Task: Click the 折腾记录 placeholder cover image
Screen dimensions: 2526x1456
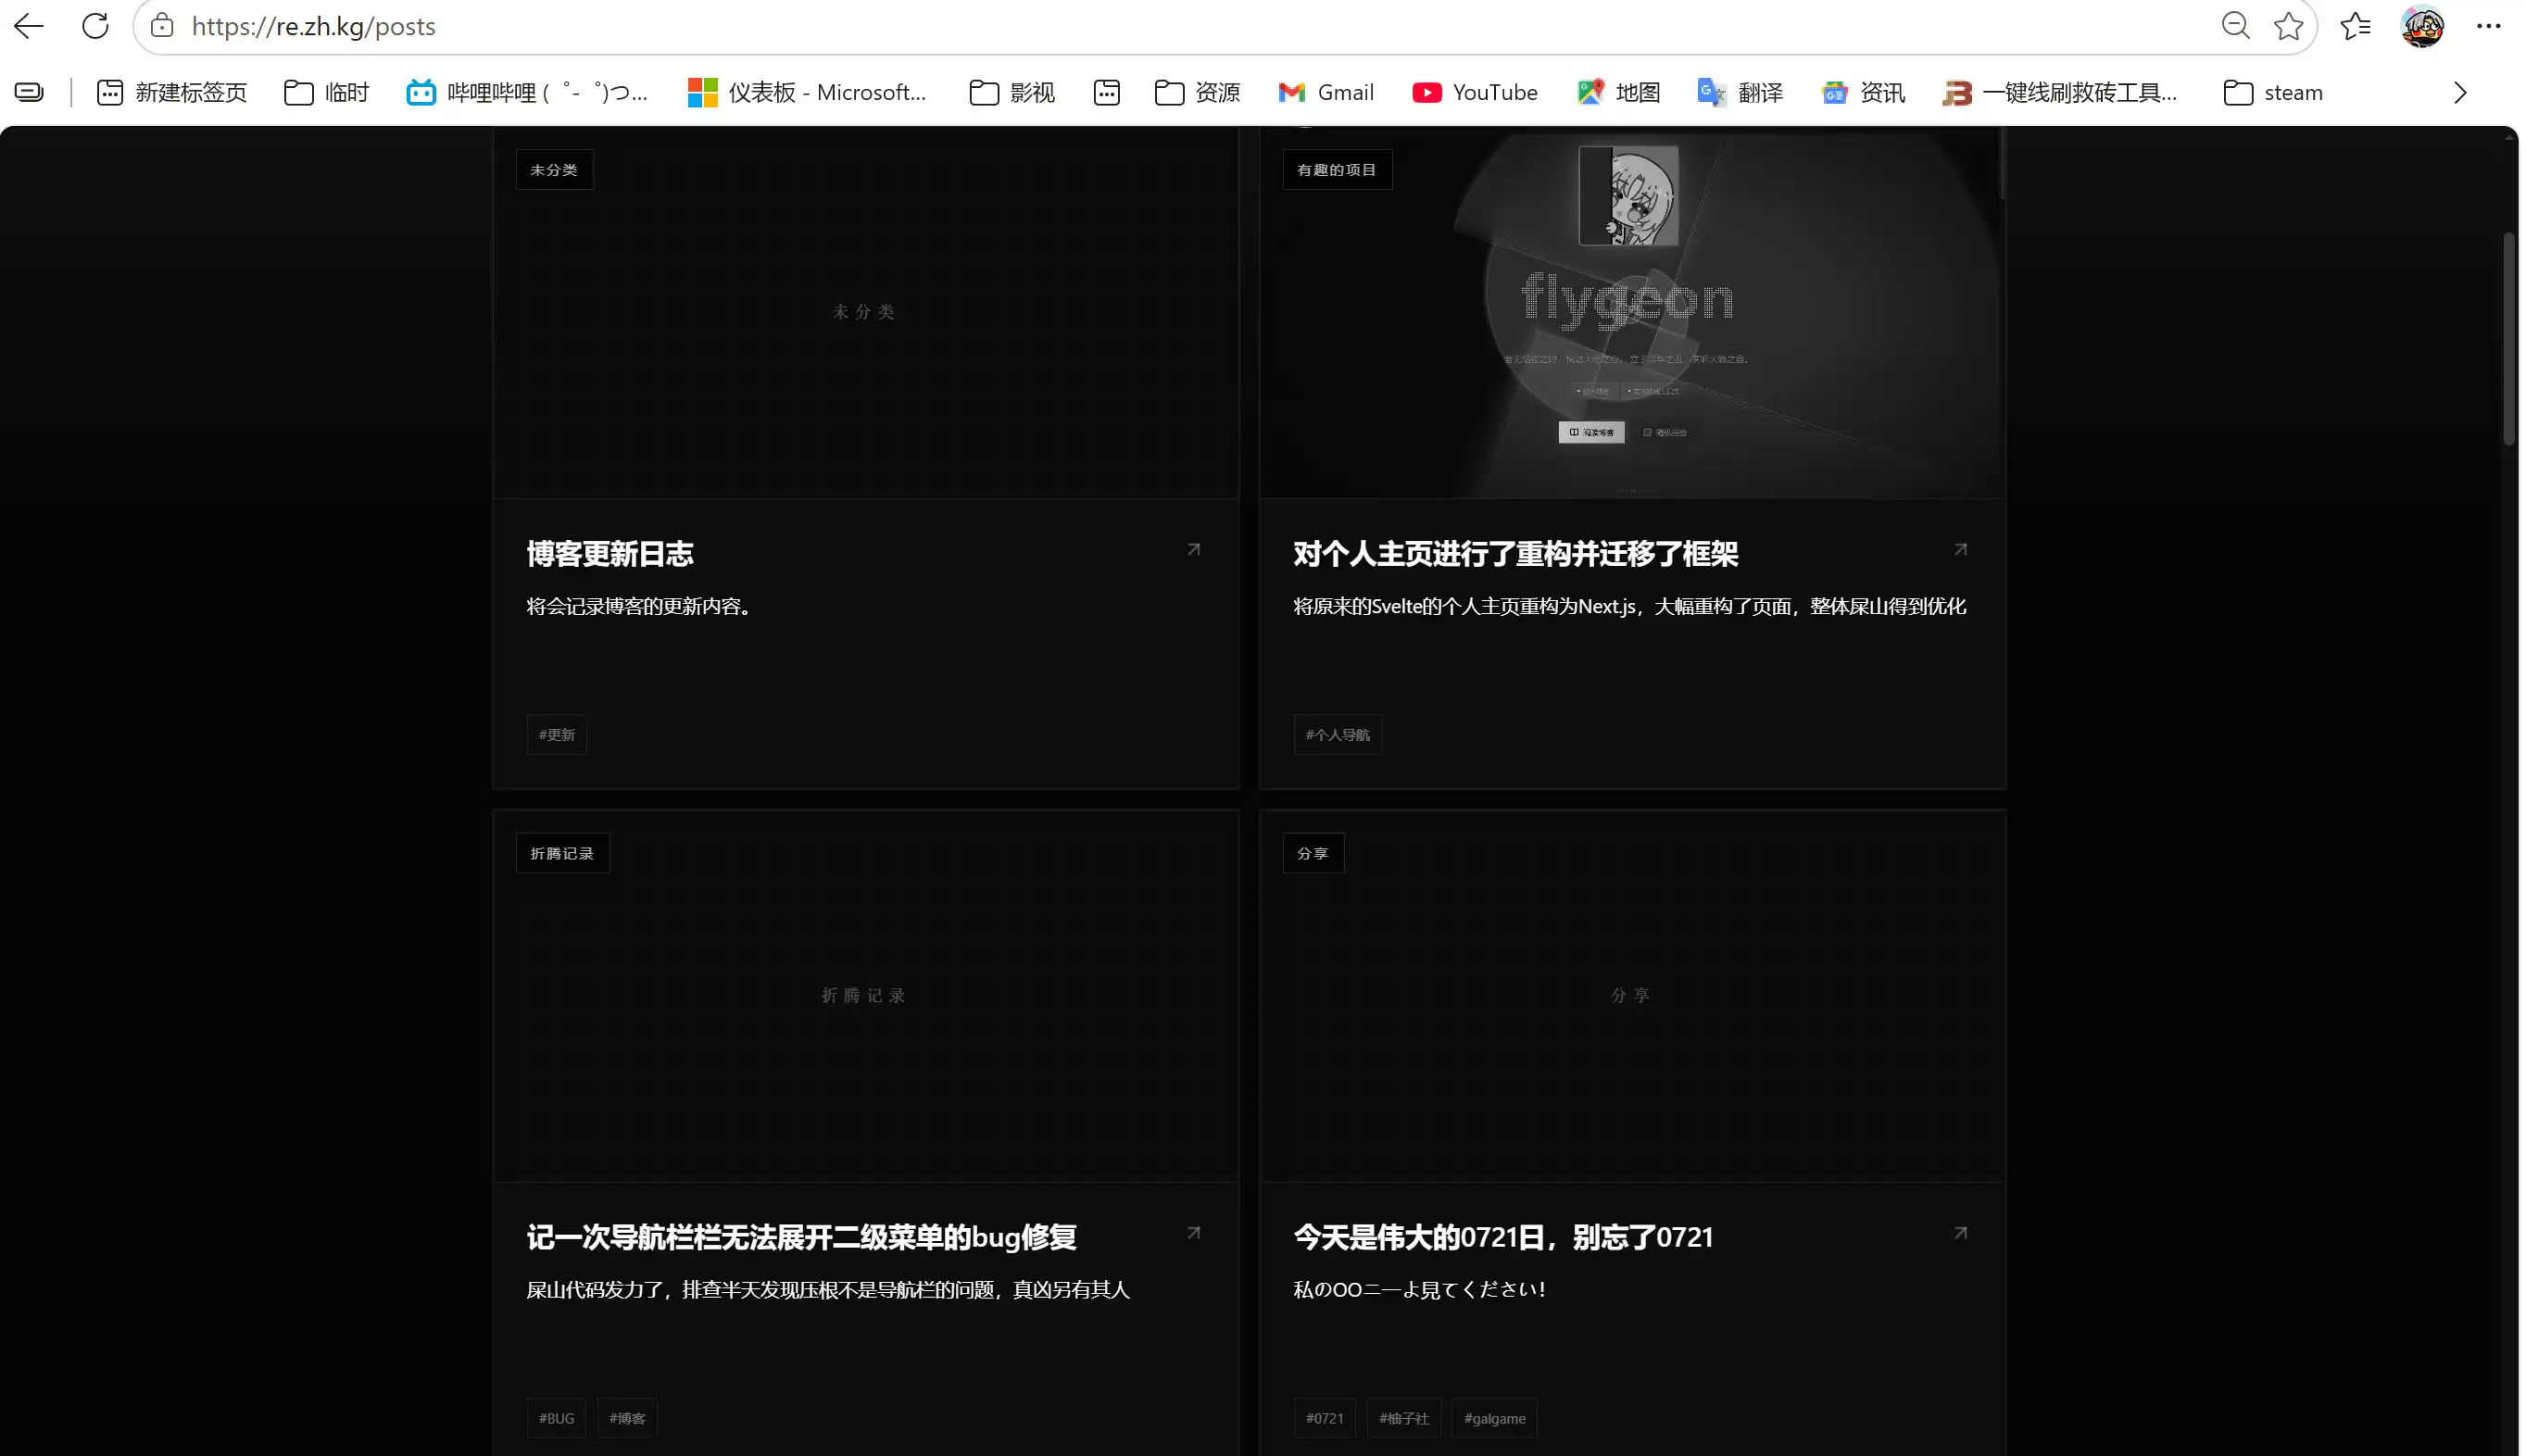Action: click(866, 996)
